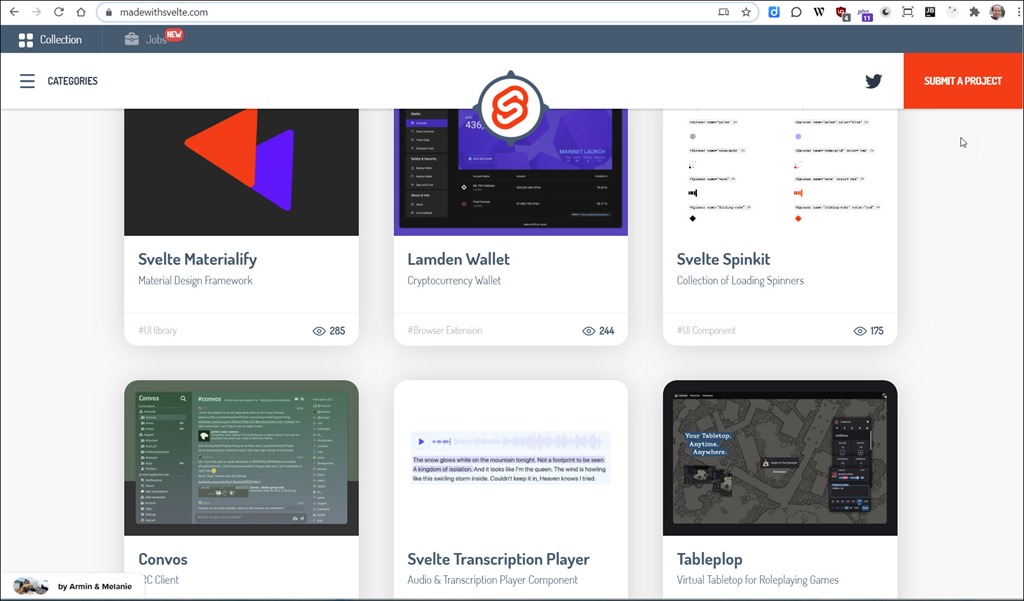The image size is (1024, 601).
Task: Open the Jobs tab marked NEW
Action: tap(153, 39)
